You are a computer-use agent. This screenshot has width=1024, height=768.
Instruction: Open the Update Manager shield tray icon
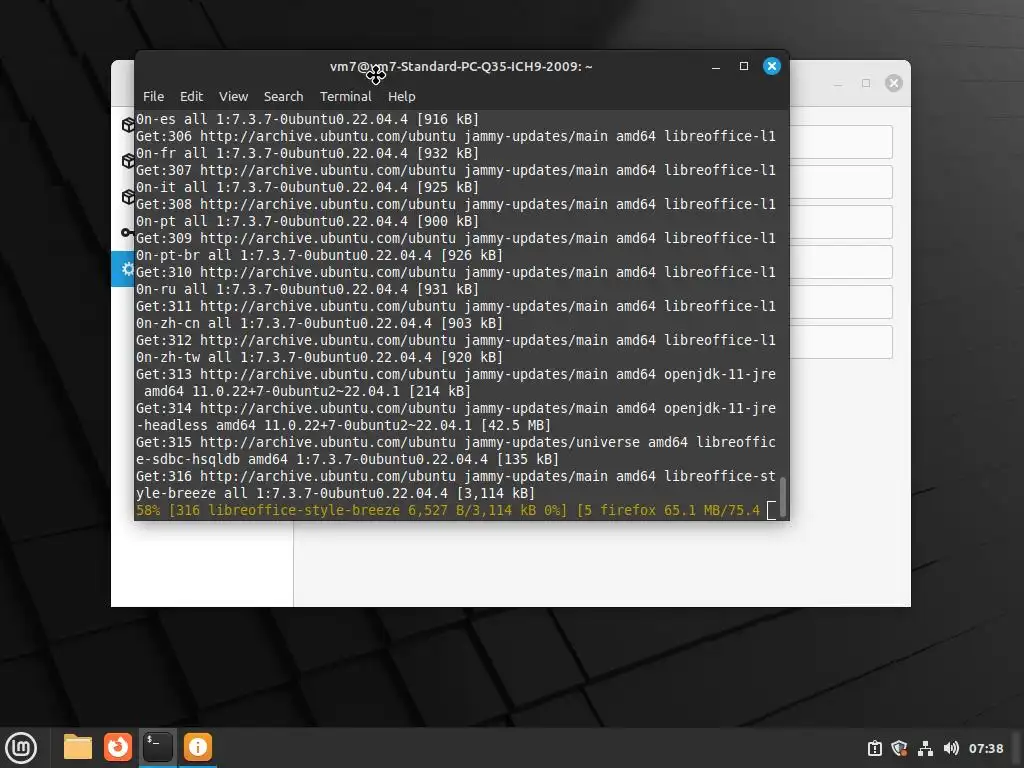pos(899,748)
